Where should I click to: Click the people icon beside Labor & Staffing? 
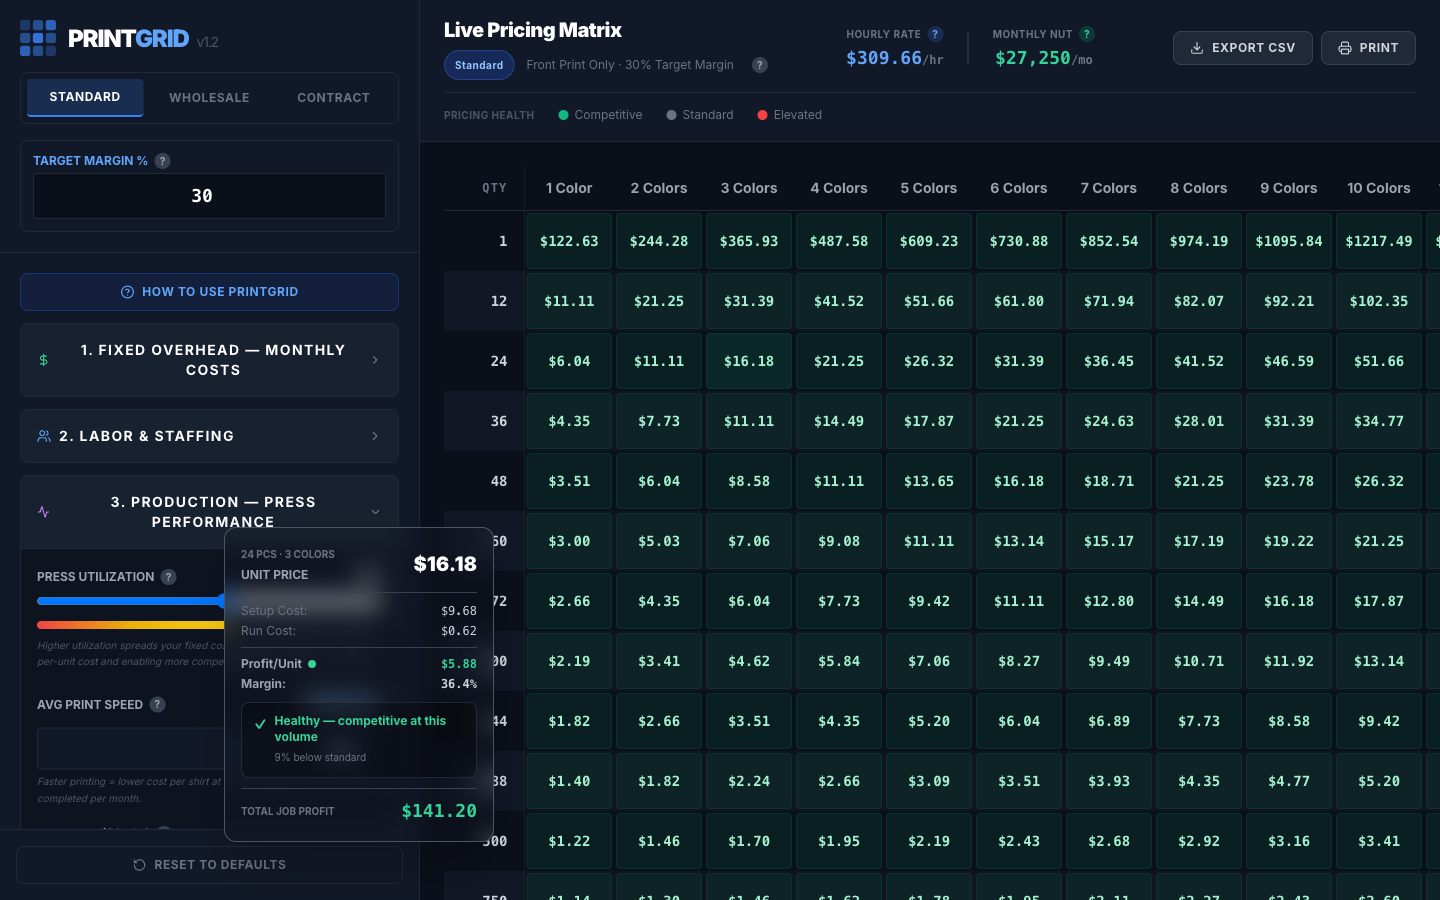(x=43, y=435)
